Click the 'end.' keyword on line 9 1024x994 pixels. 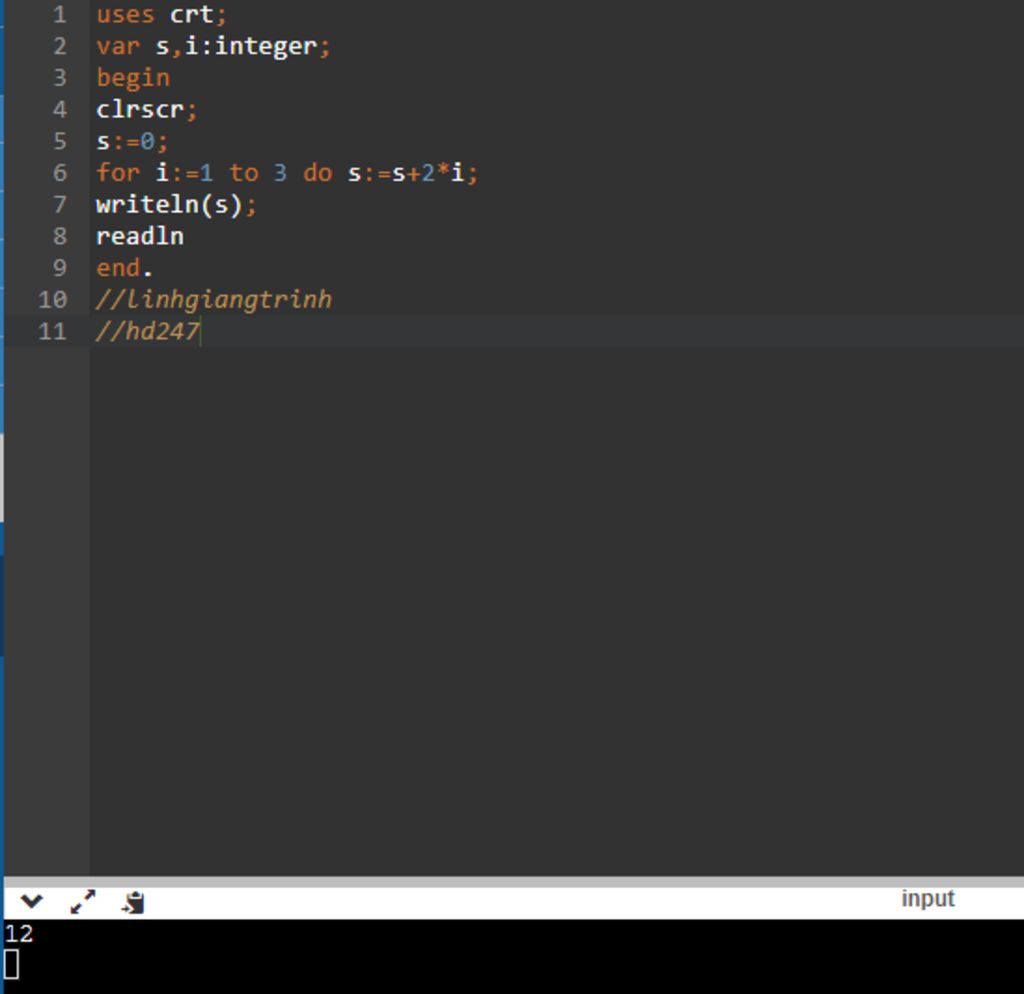click(x=124, y=268)
